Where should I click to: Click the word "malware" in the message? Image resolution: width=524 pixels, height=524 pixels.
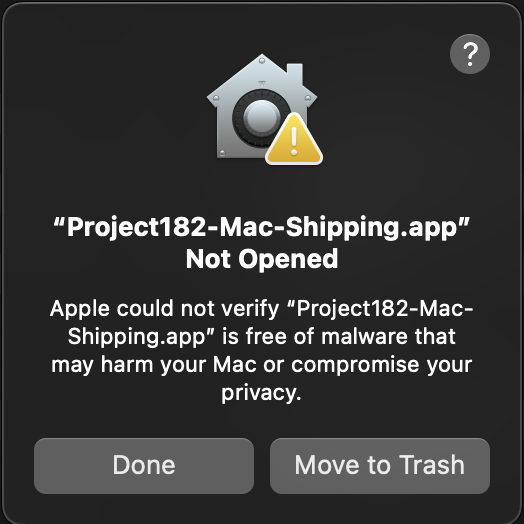364,336
